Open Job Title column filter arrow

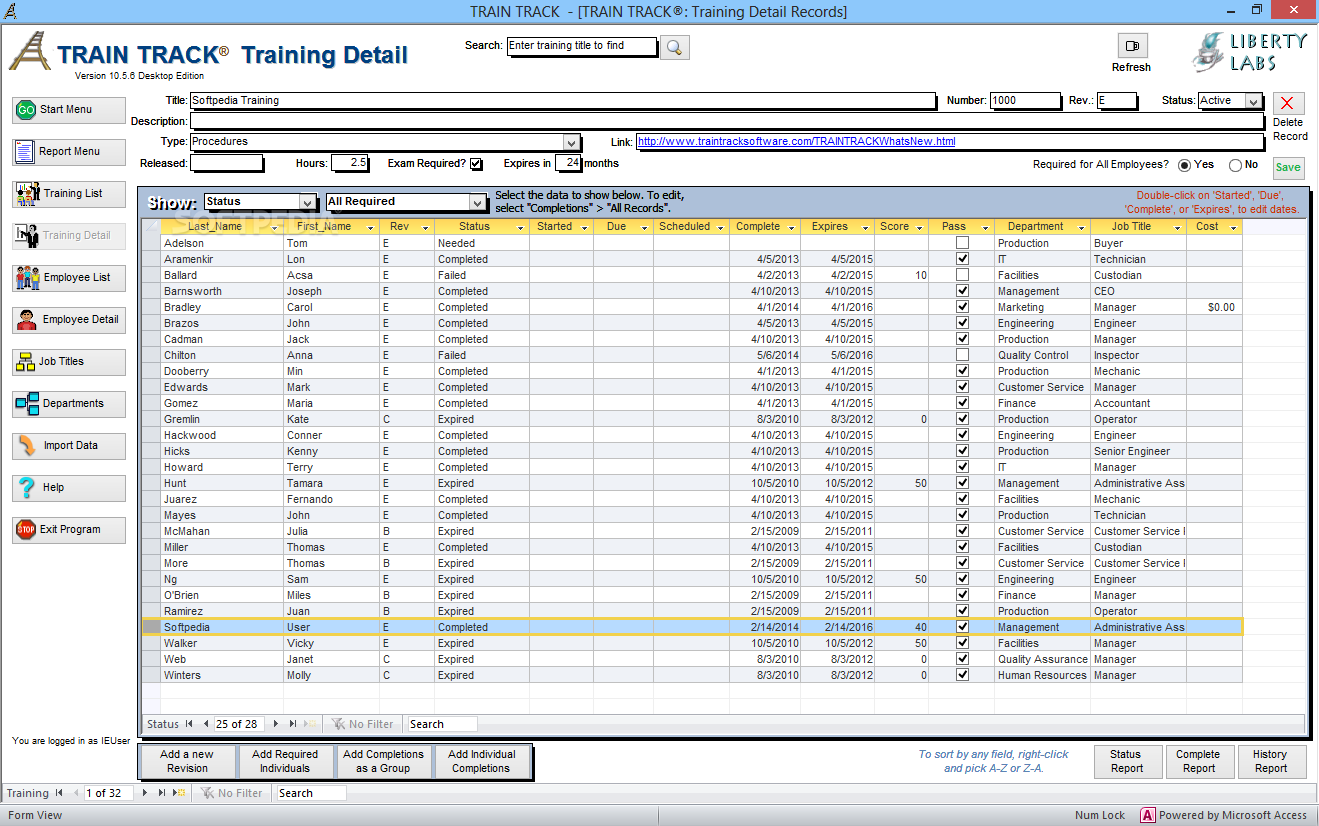click(x=1177, y=227)
